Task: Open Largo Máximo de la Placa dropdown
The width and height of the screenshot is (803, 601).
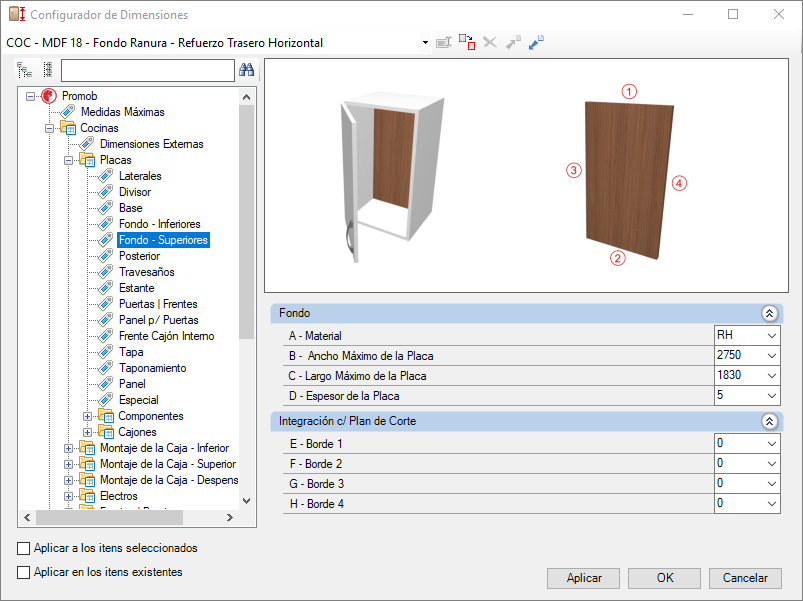Action: [772, 376]
